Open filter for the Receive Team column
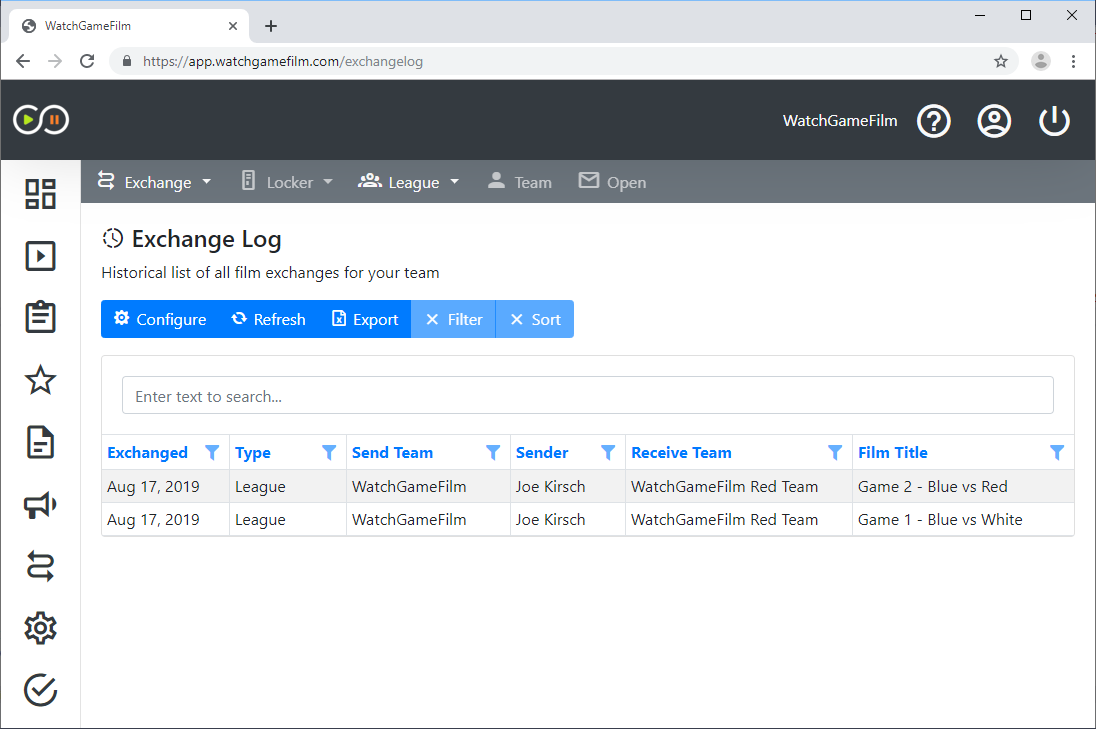The height and width of the screenshot is (729, 1096). point(835,453)
